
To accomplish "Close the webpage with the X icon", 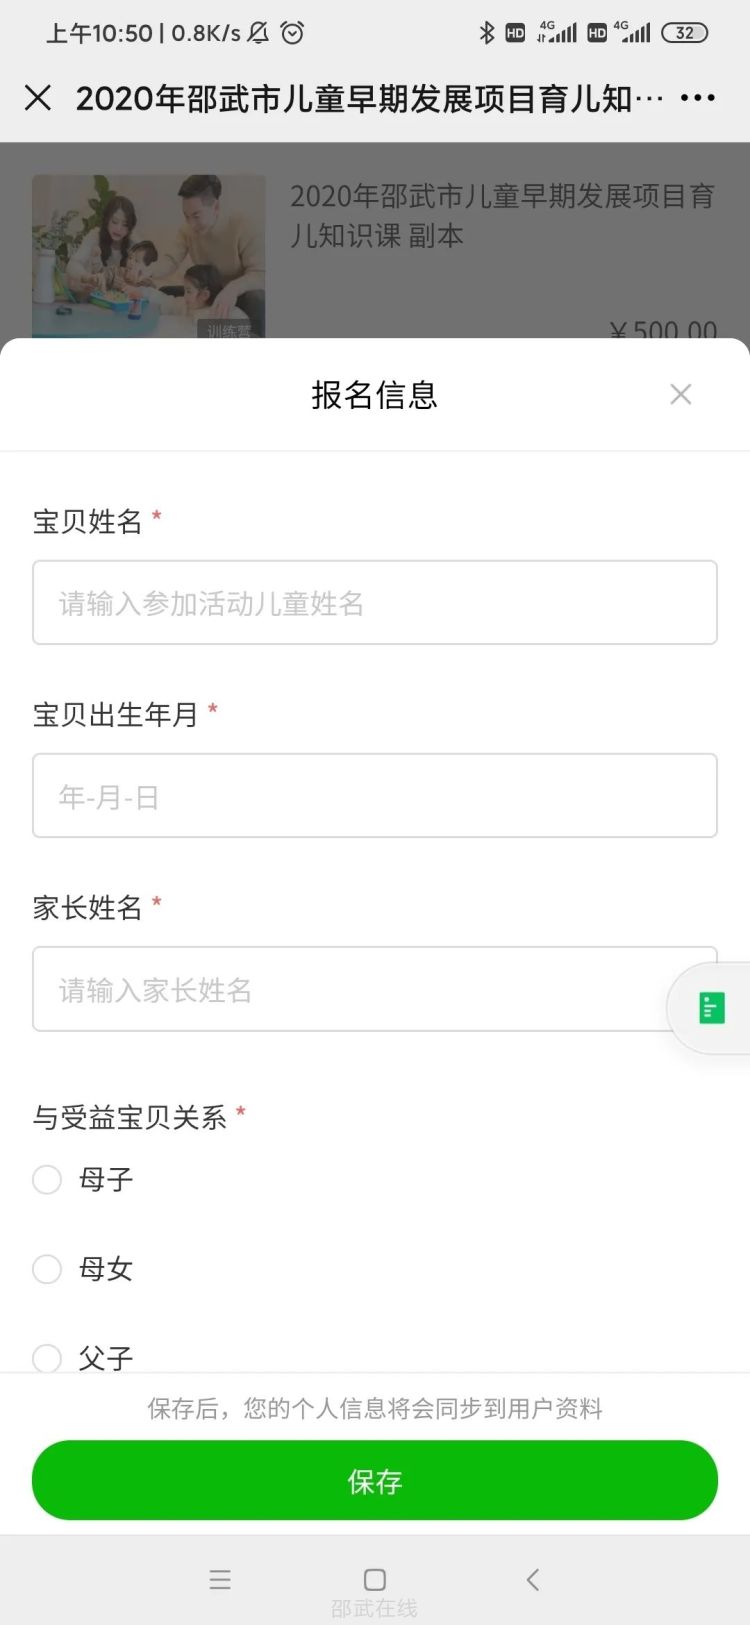I will 38,98.
